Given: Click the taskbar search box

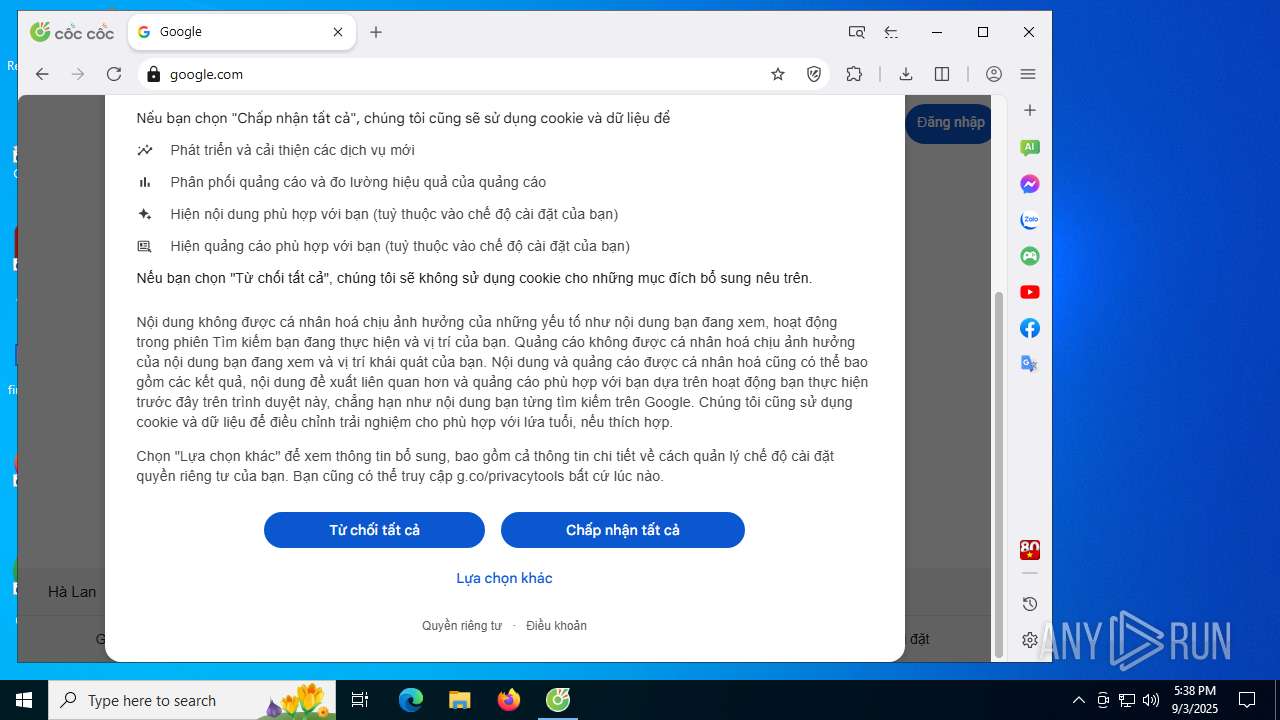Looking at the screenshot, I should [192, 700].
